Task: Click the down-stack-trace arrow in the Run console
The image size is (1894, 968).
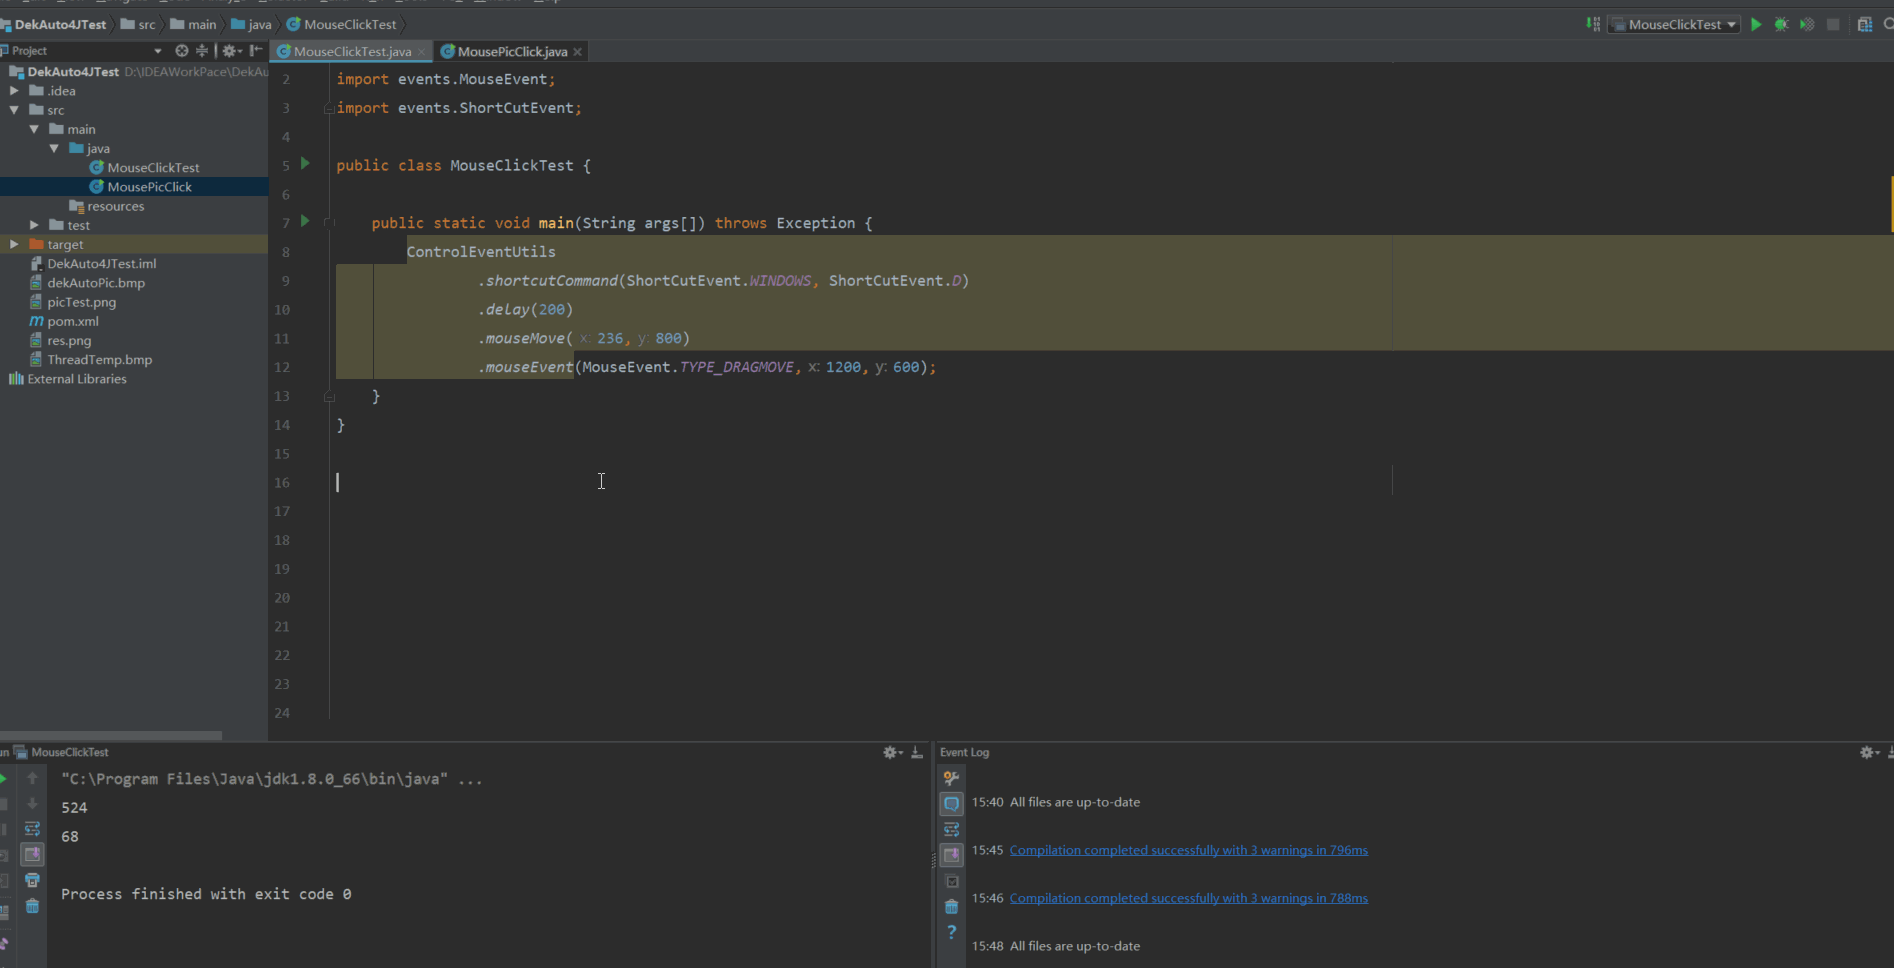Action: pyautogui.click(x=32, y=803)
